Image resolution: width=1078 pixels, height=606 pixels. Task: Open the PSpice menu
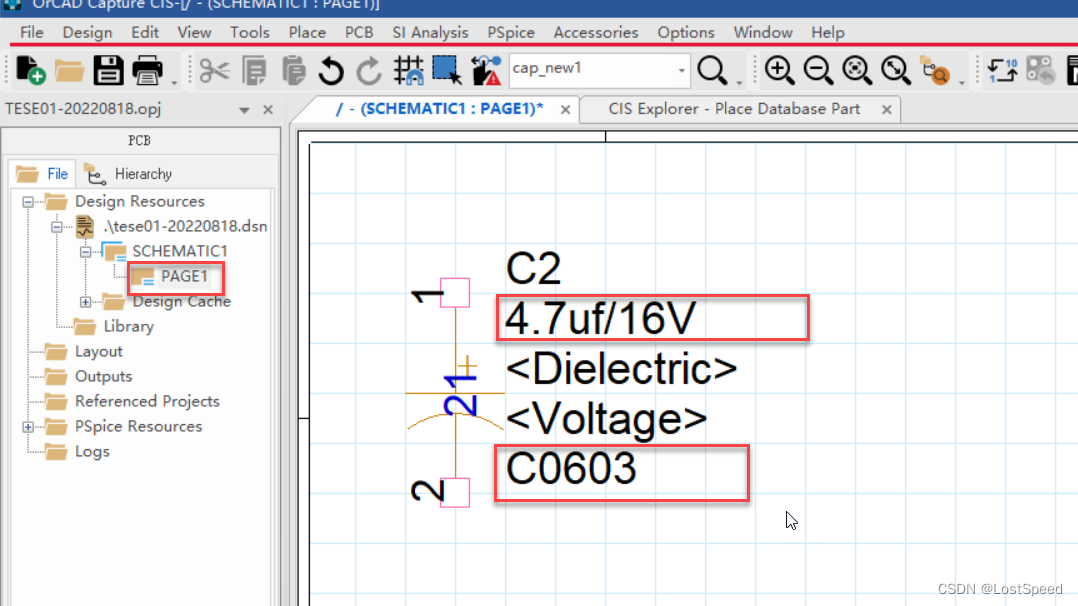pos(510,32)
